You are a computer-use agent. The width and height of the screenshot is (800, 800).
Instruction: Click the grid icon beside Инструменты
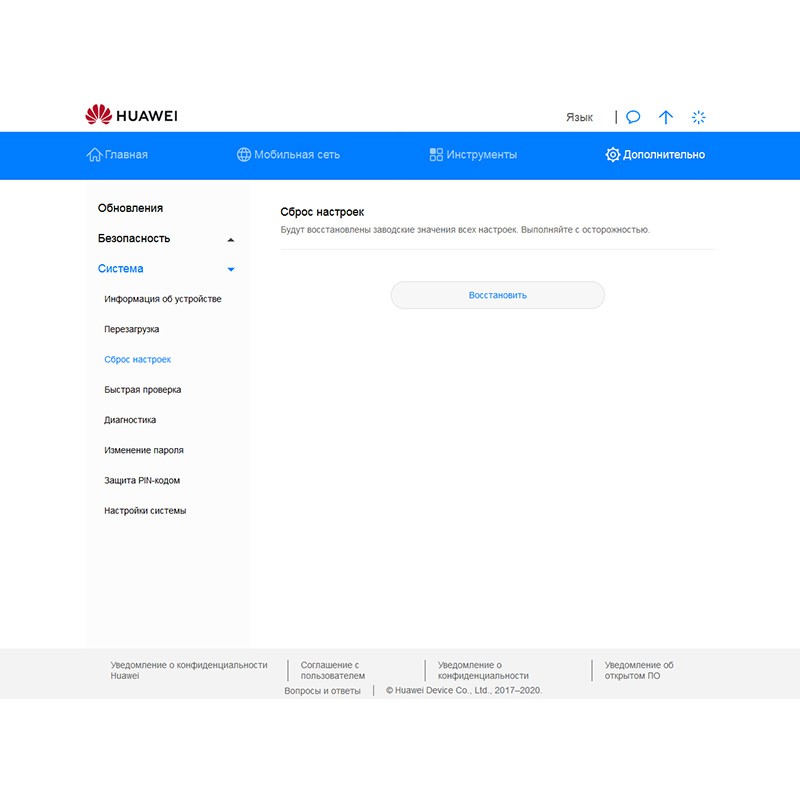pos(436,155)
